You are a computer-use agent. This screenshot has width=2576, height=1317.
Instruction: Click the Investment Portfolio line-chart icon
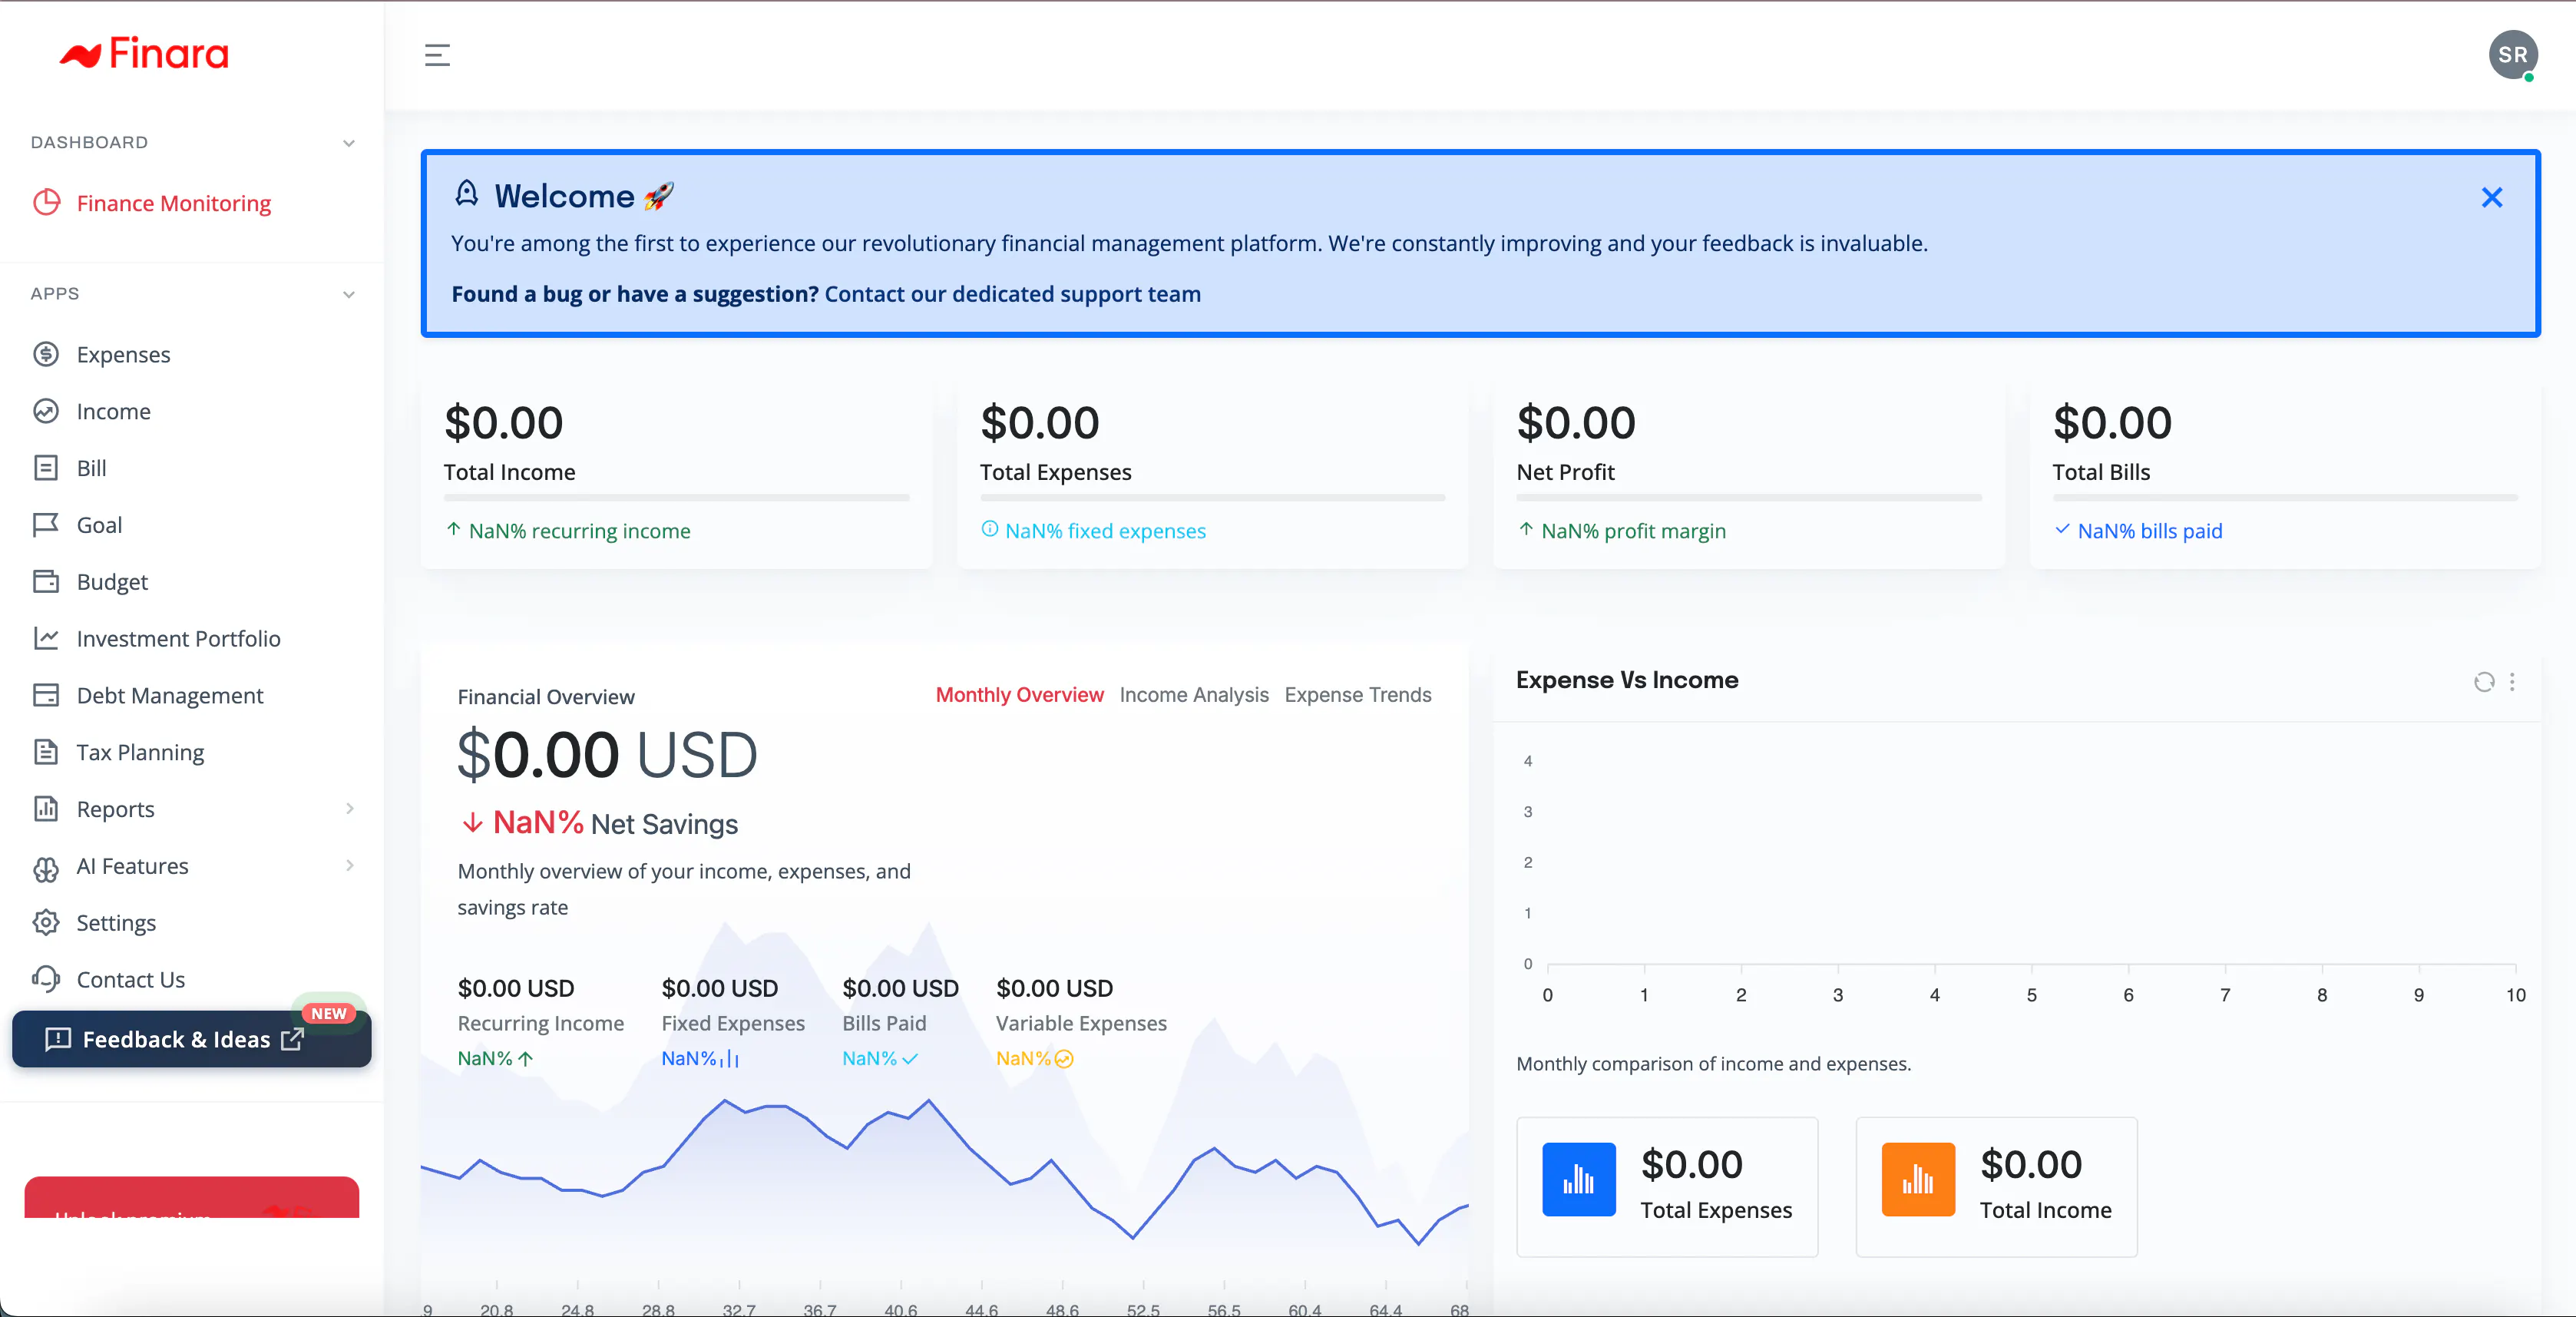click(x=46, y=638)
